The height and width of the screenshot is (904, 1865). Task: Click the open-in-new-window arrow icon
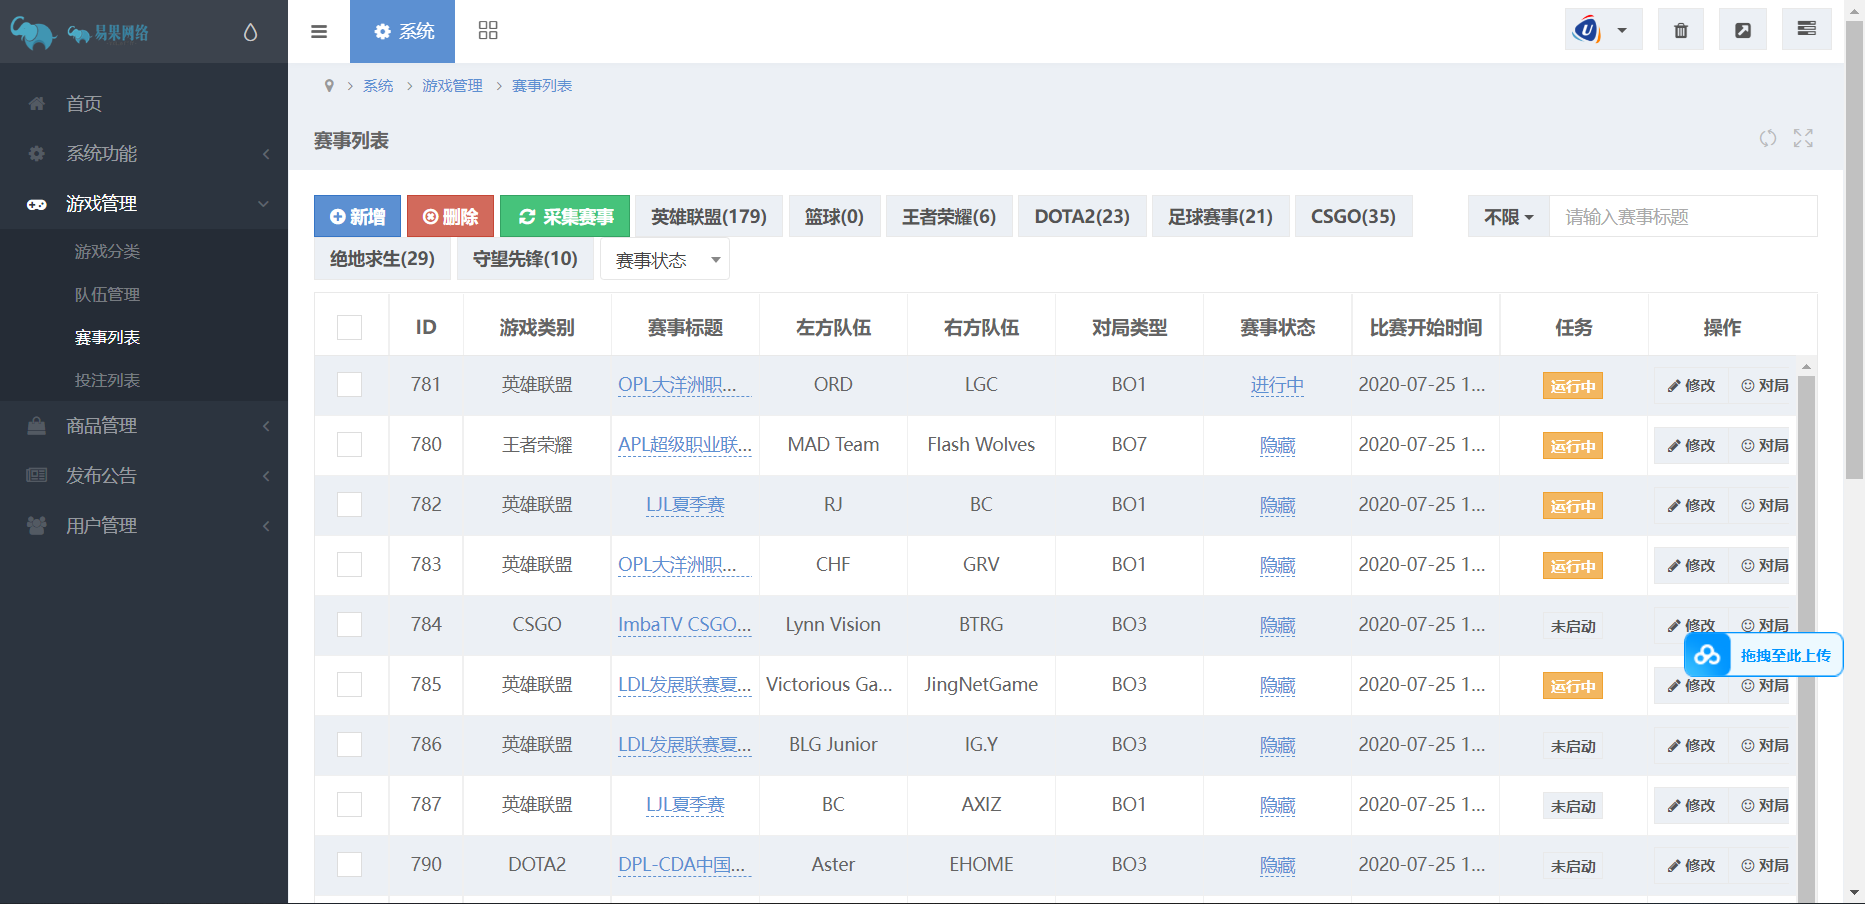tap(1743, 30)
